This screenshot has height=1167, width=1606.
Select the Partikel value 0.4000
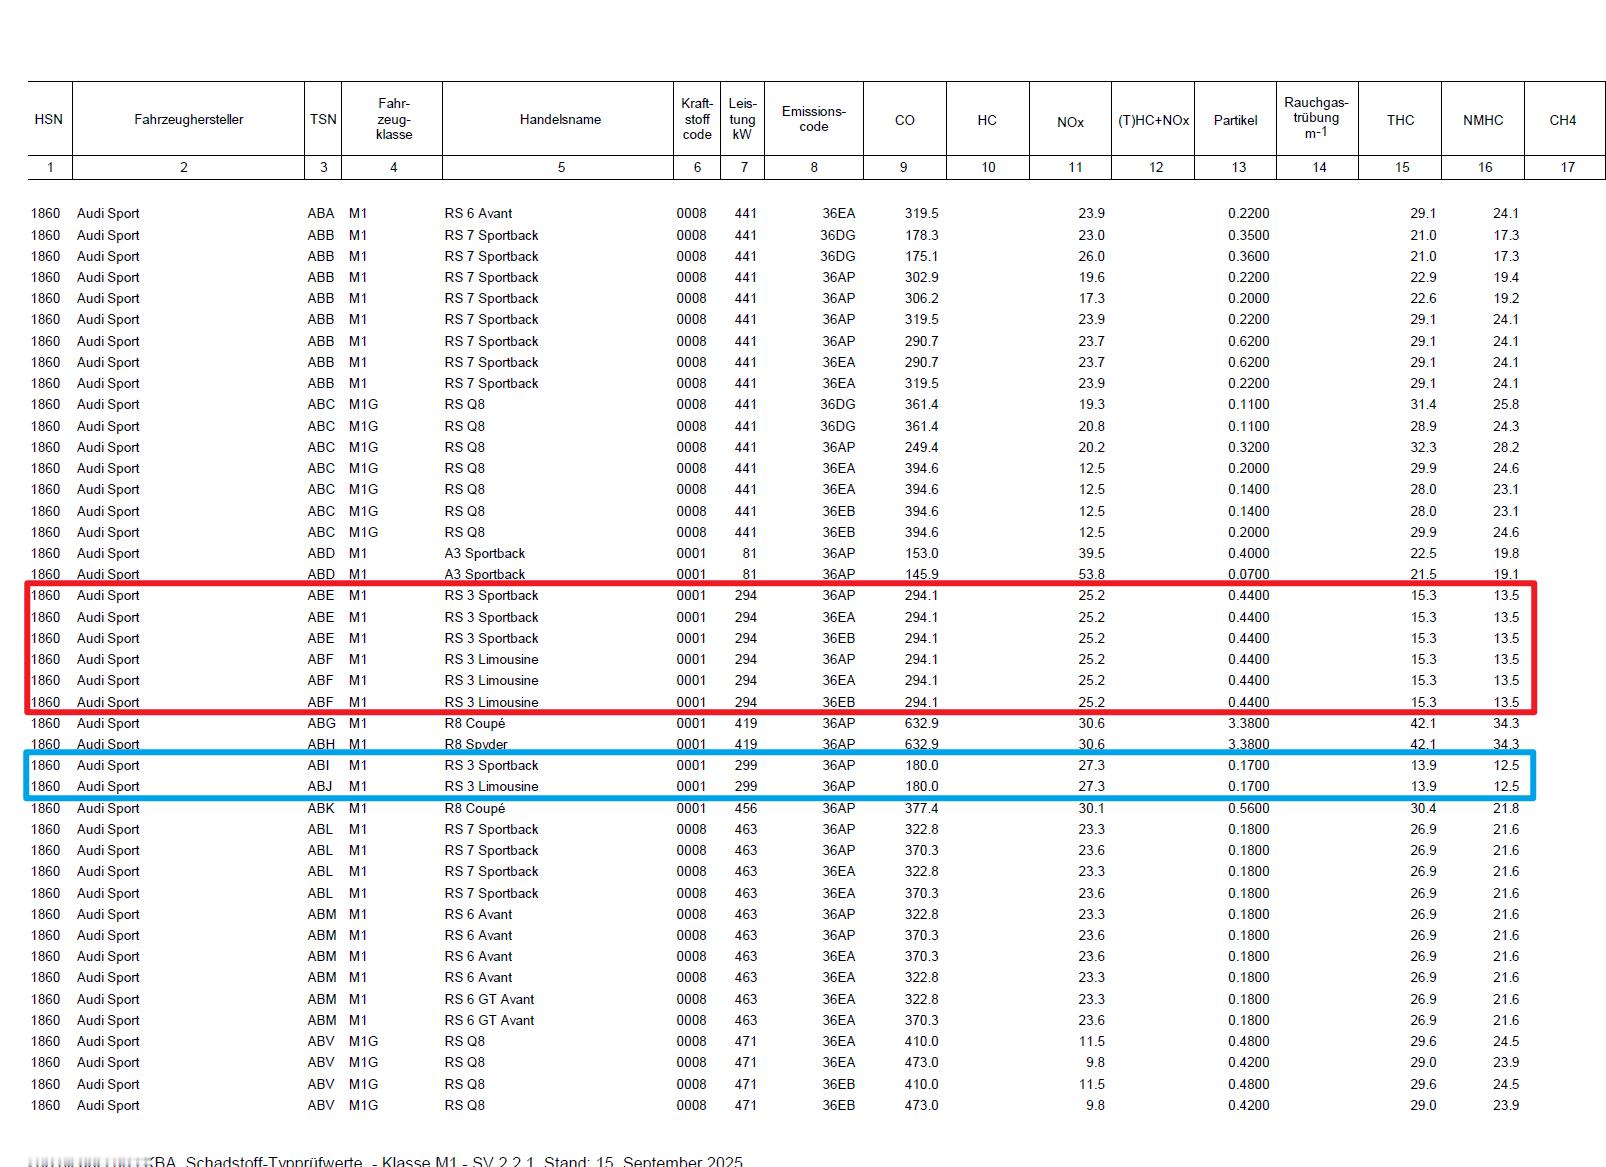click(x=1249, y=553)
